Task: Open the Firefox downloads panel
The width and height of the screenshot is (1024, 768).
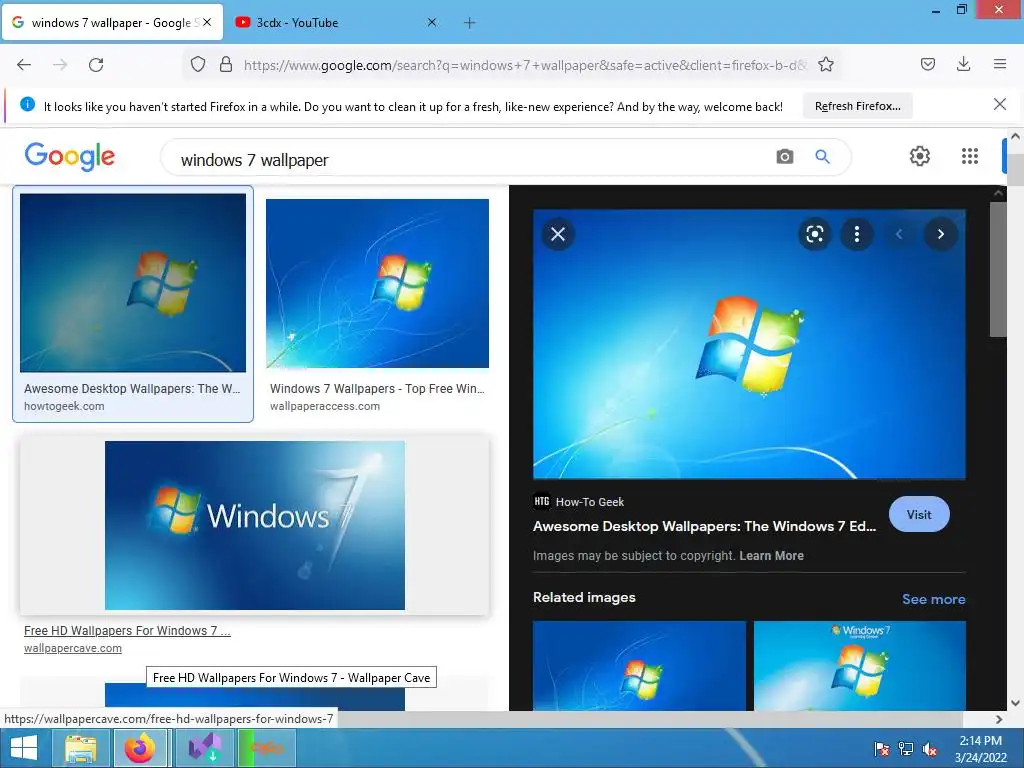Action: (963, 64)
